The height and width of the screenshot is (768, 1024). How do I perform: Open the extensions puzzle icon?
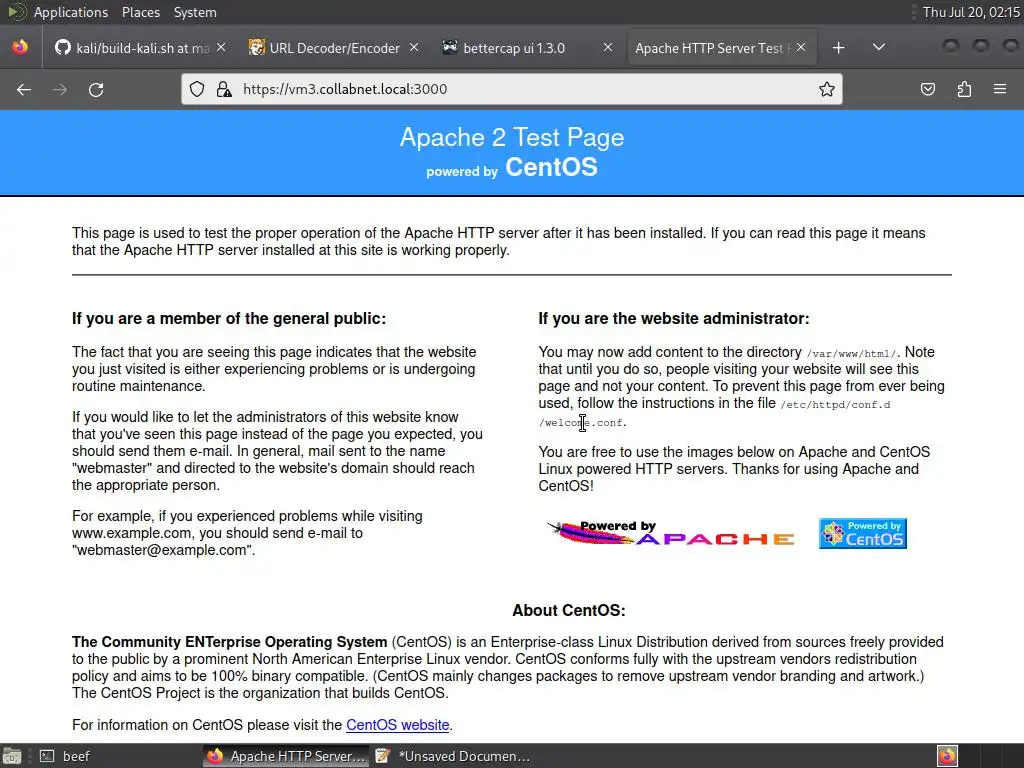coord(964,89)
